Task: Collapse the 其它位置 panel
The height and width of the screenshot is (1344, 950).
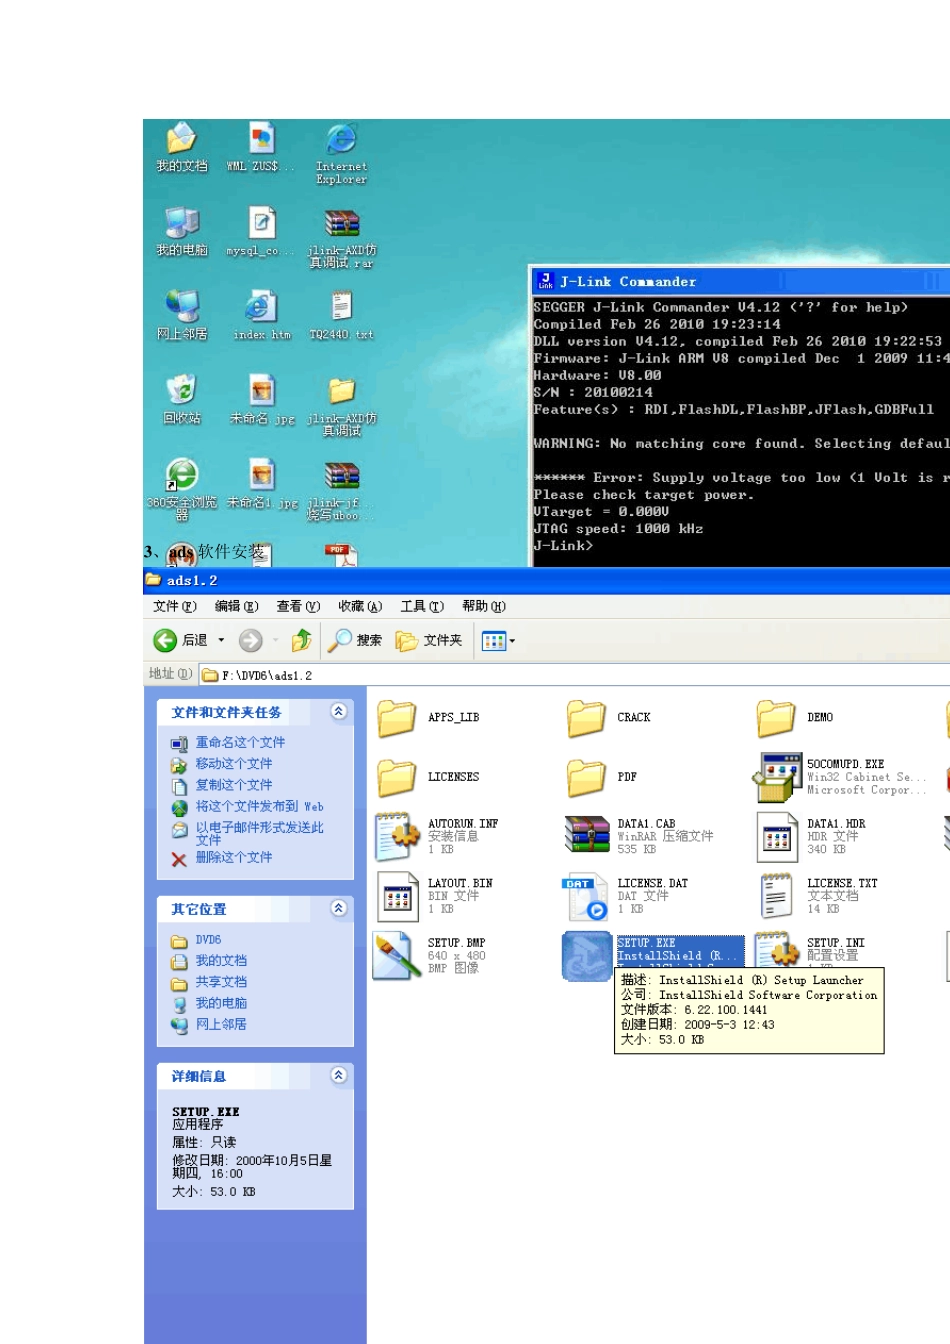Action: pos(339,908)
